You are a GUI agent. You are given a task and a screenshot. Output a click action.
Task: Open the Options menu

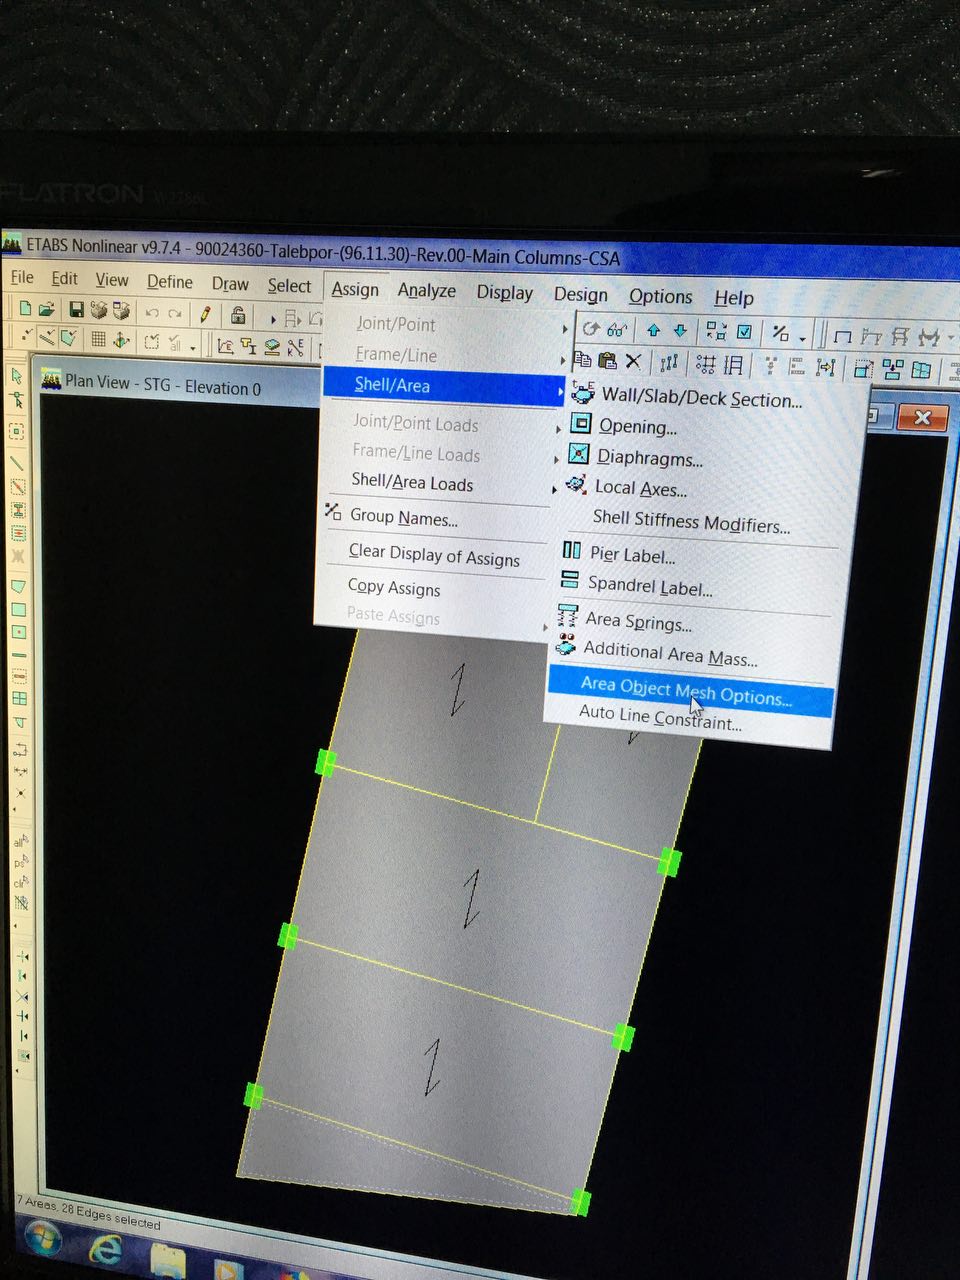click(x=661, y=297)
